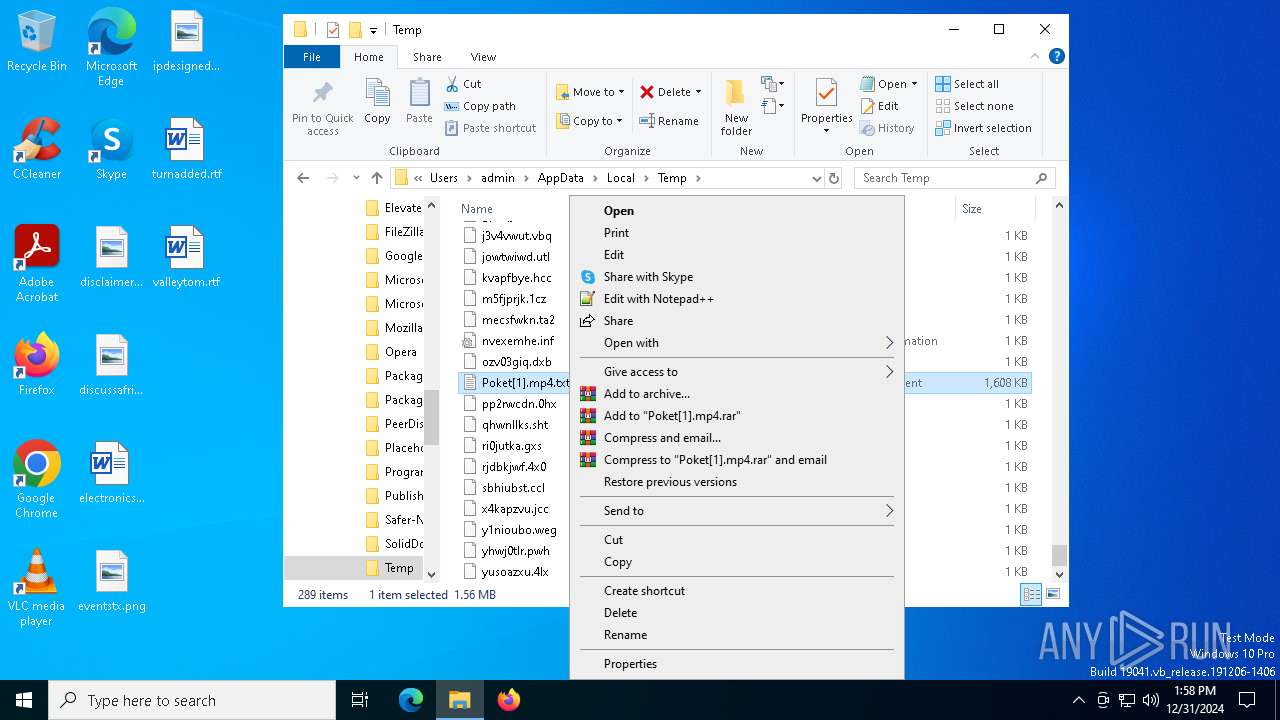Open Firefox from the taskbar
Image resolution: width=1280 pixels, height=720 pixels.
coord(509,700)
